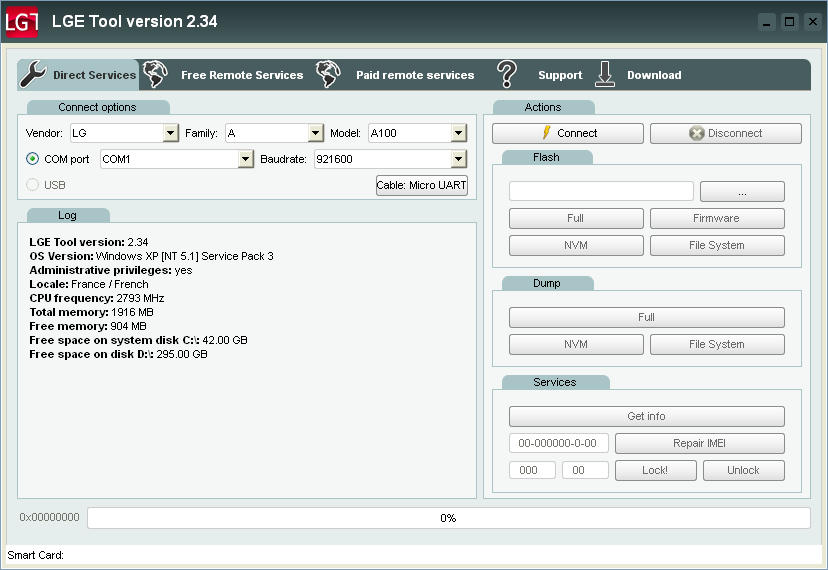Click the download arrow icon
This screenshot has width=828, height=570.
(x=605, y=74)
